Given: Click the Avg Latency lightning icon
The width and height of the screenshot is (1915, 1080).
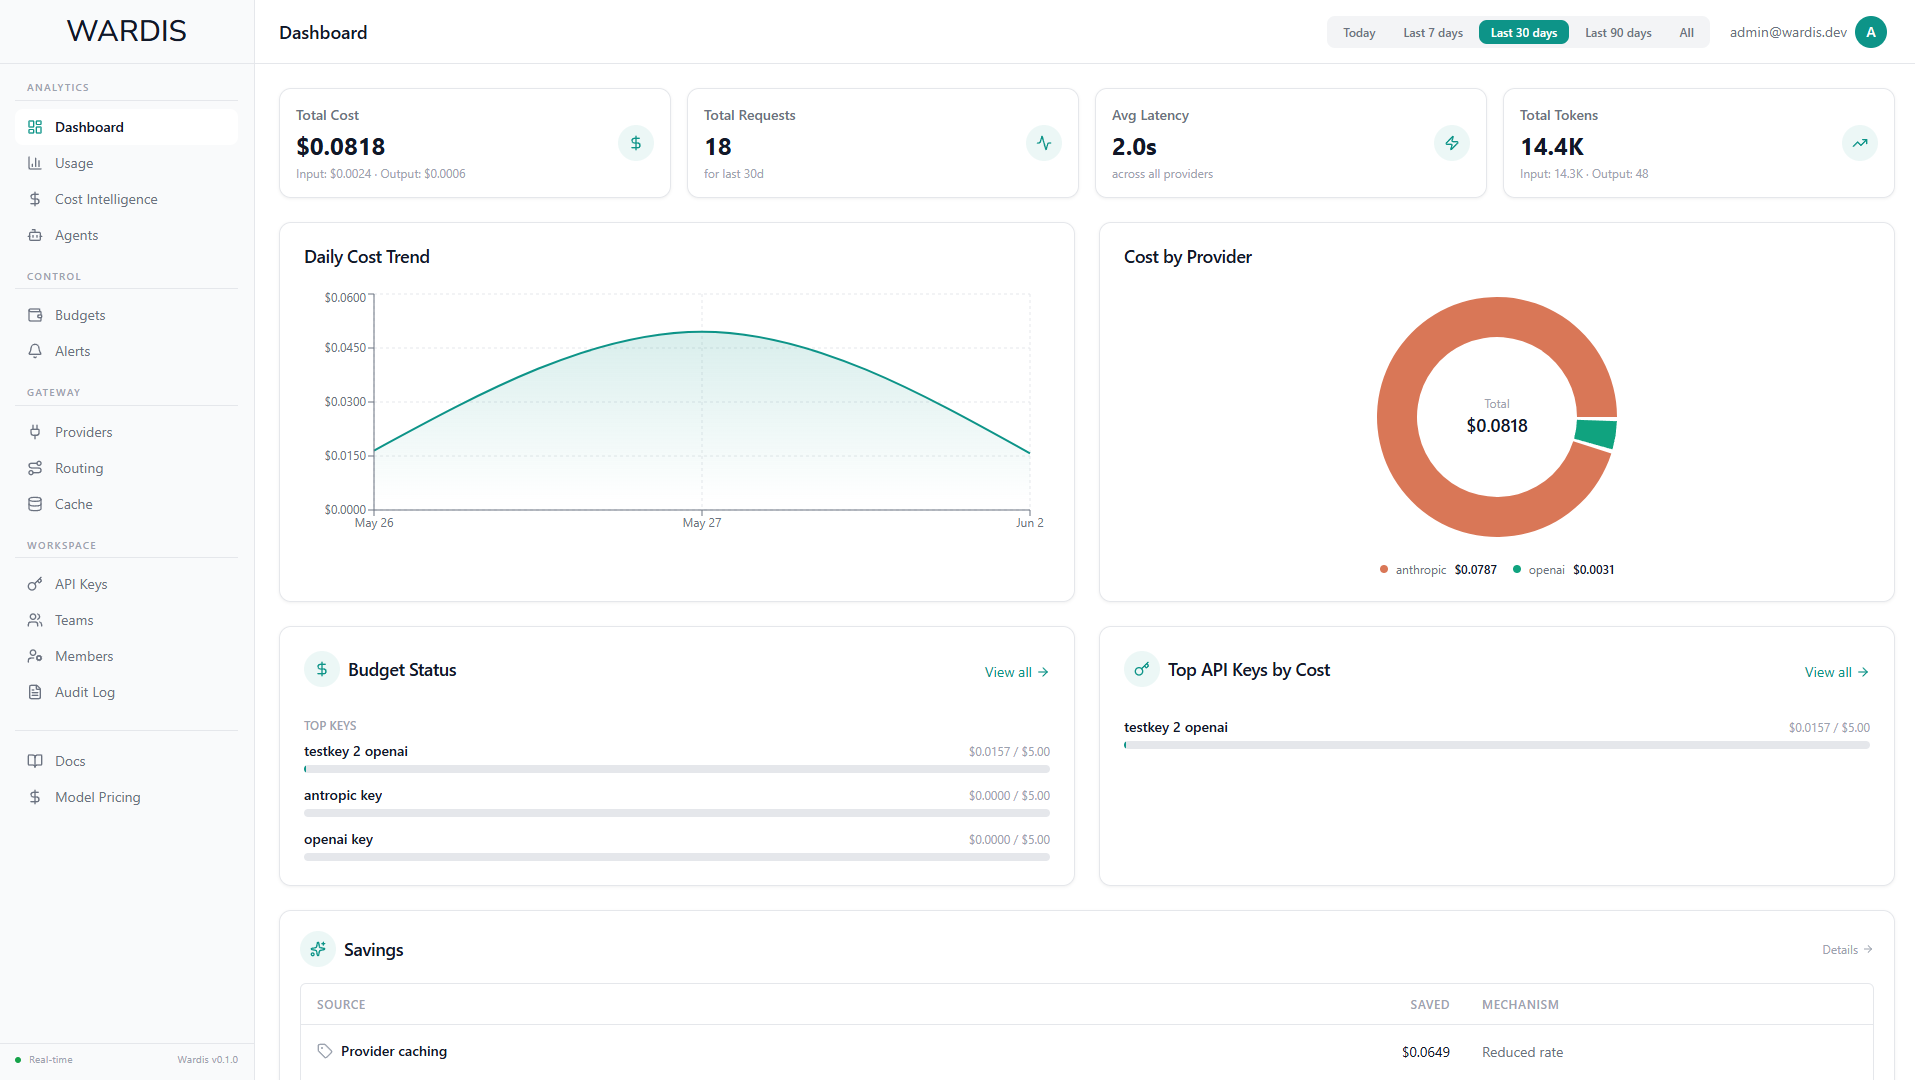Looking at the screenshot, I should coord(1452,143).
